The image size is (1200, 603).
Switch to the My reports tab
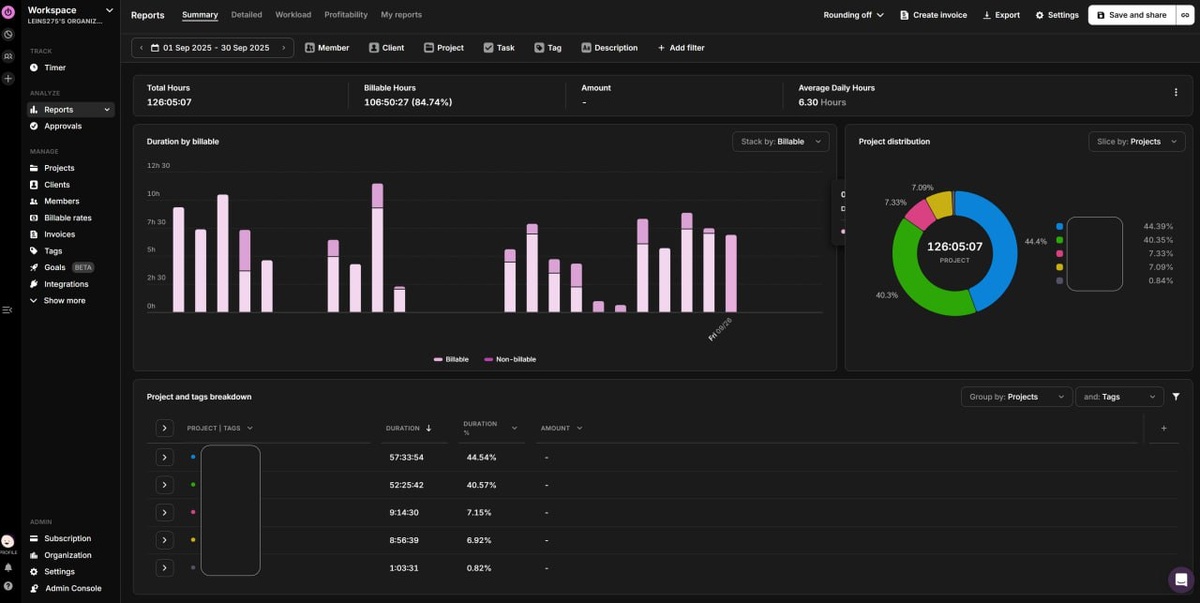click(x=401, y=15)
